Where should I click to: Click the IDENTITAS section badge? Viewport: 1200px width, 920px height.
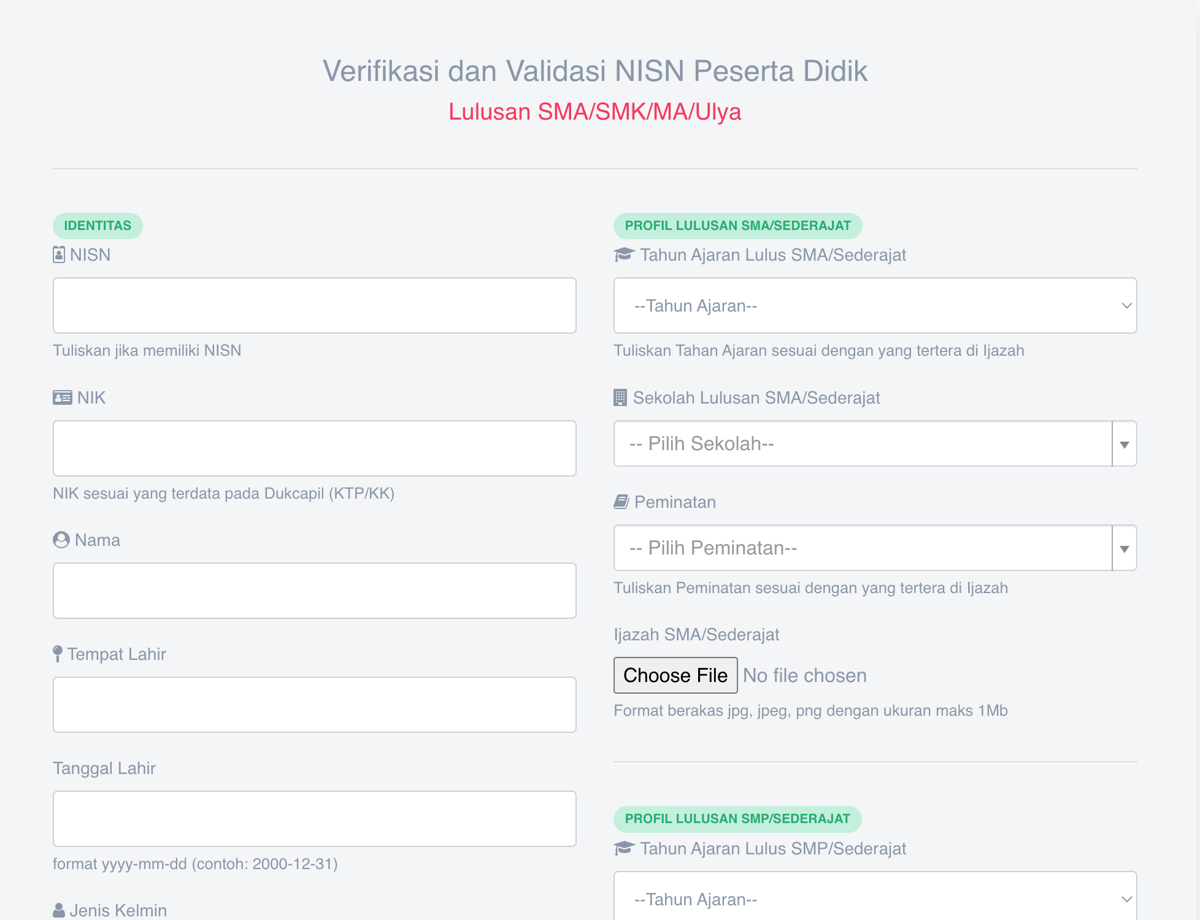[x=97, y=225]
